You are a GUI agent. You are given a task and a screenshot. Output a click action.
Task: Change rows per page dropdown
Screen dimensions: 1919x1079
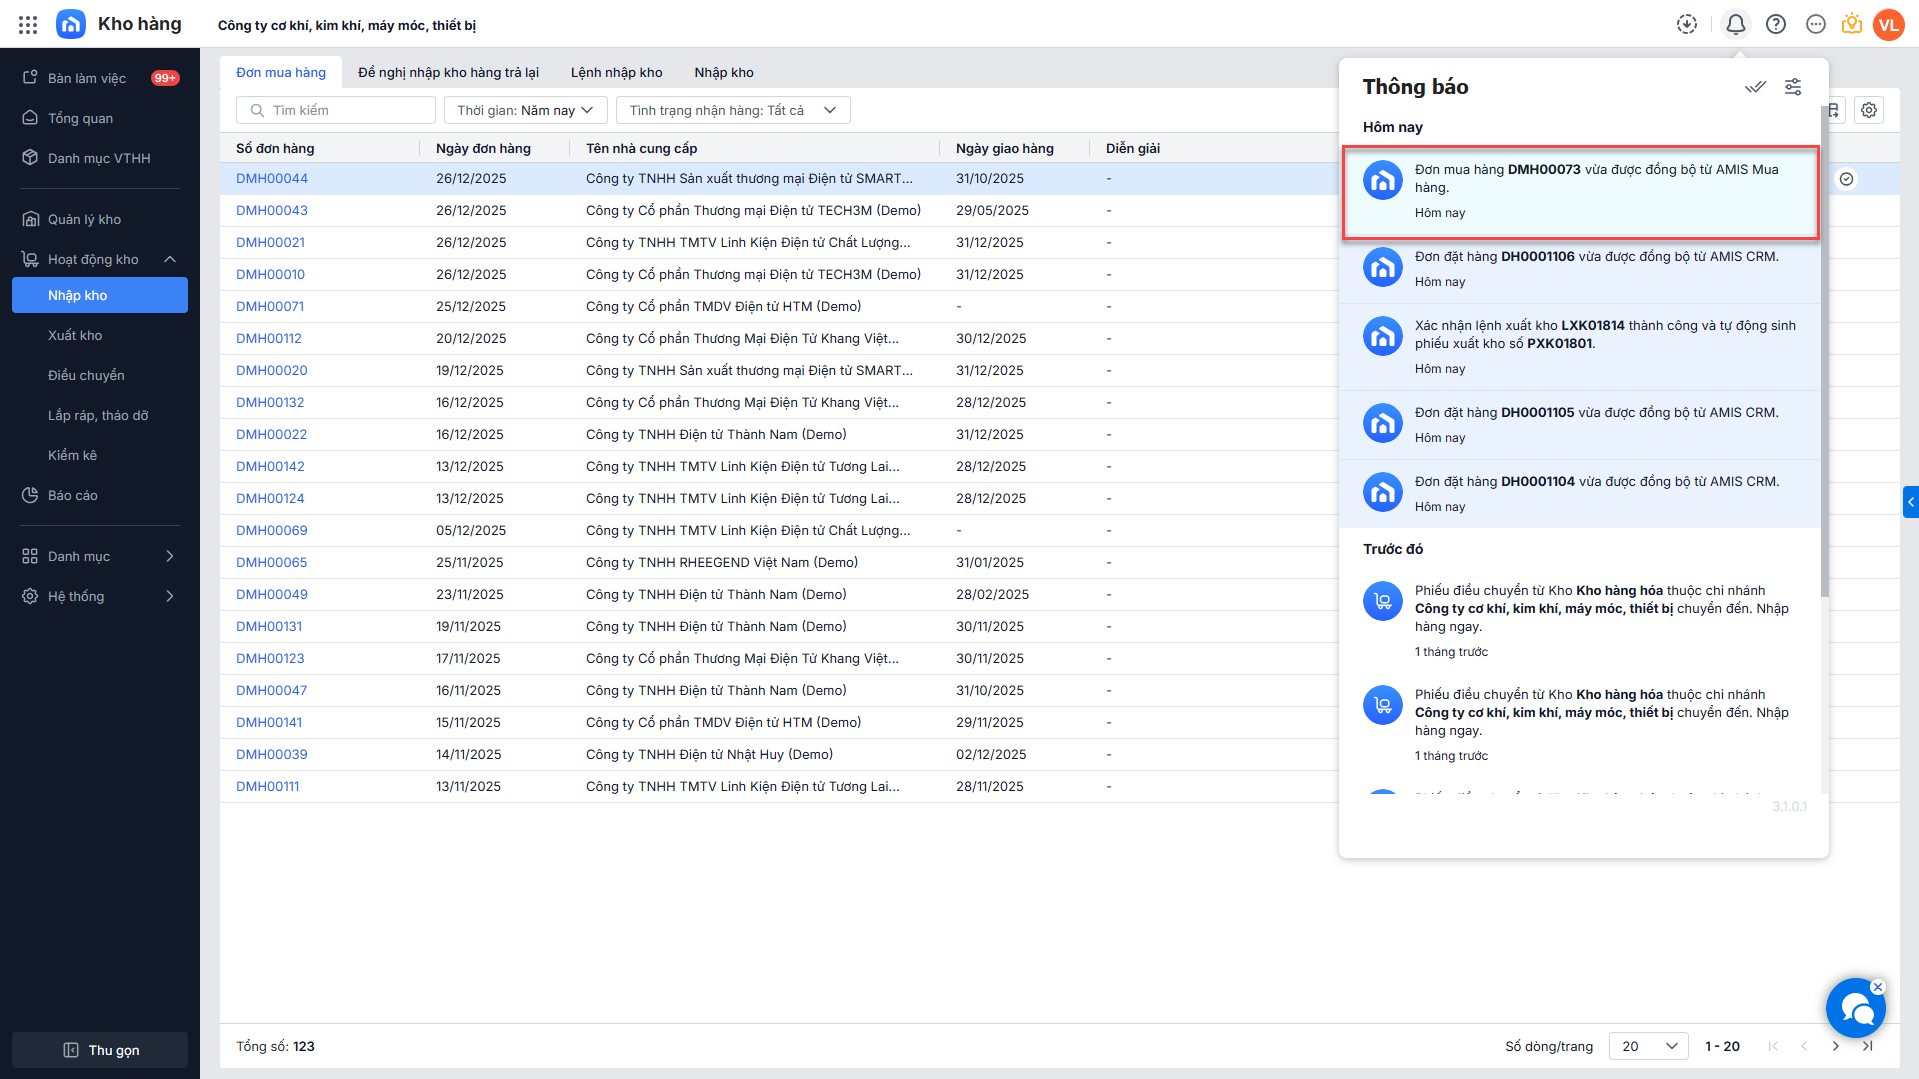[1648, 1046]
